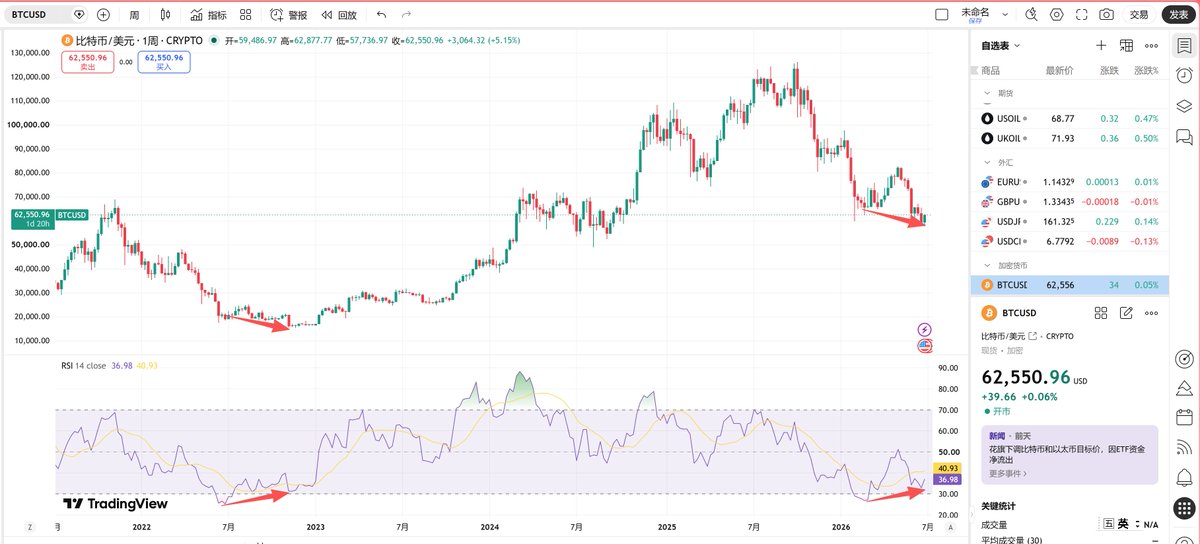
Task: Change the candlestick chart type
Action: click(x=166, y=15)
